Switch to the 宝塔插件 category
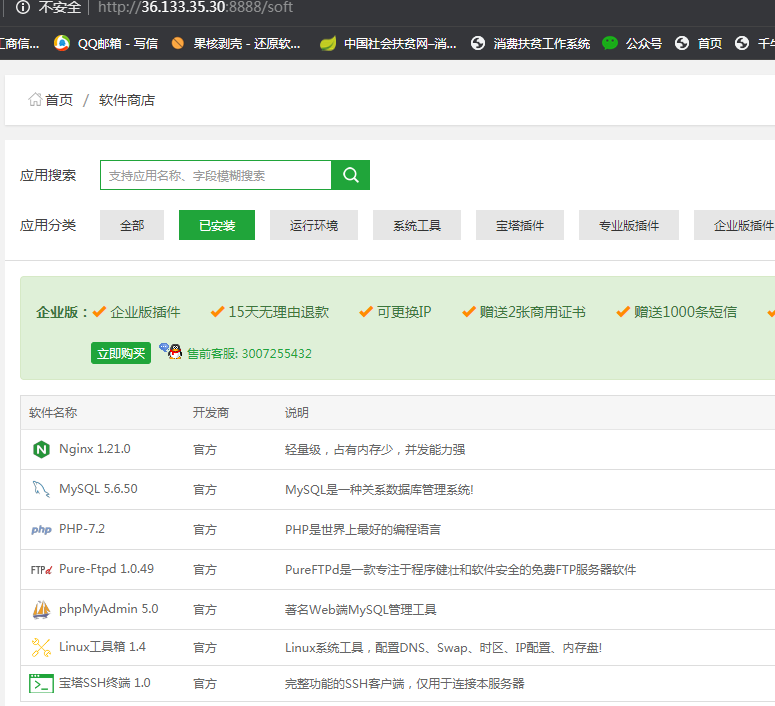The height and width of the screenshot is (706, 775). click(x=520, y=225)
